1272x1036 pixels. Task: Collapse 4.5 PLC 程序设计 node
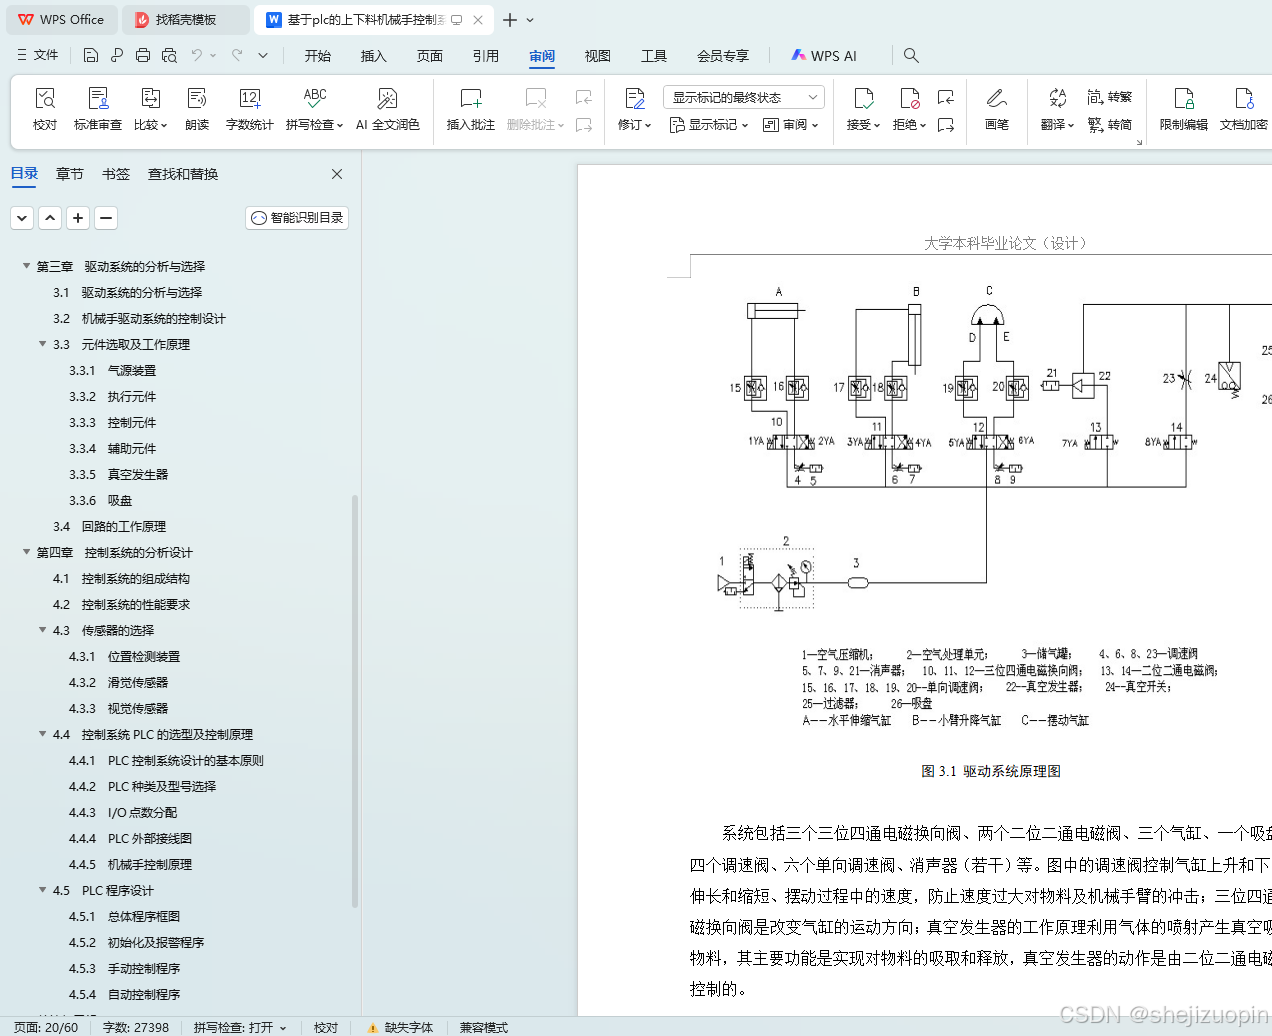click(x=42, y=890)
